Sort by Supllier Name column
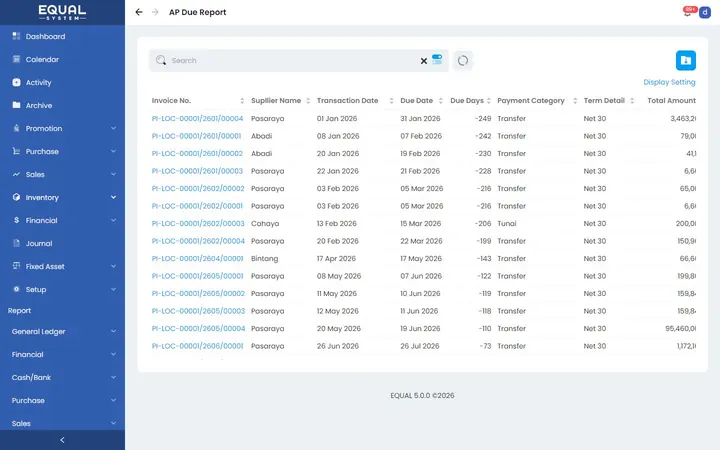The image size is (720, 450). 308,101
